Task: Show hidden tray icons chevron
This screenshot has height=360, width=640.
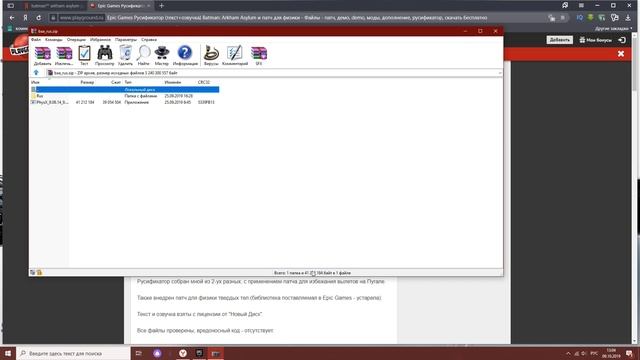Action: click(x=568, y=353)
